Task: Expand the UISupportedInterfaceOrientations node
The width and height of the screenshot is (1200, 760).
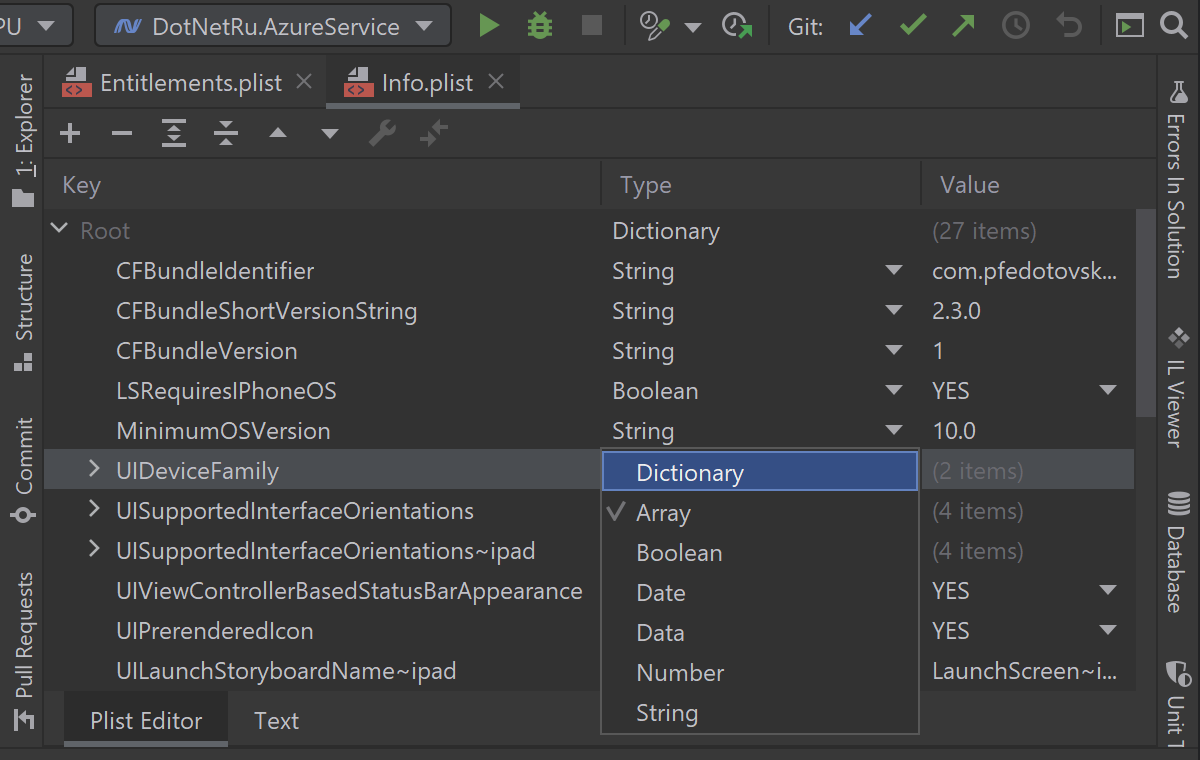Action: coord(94,508)
